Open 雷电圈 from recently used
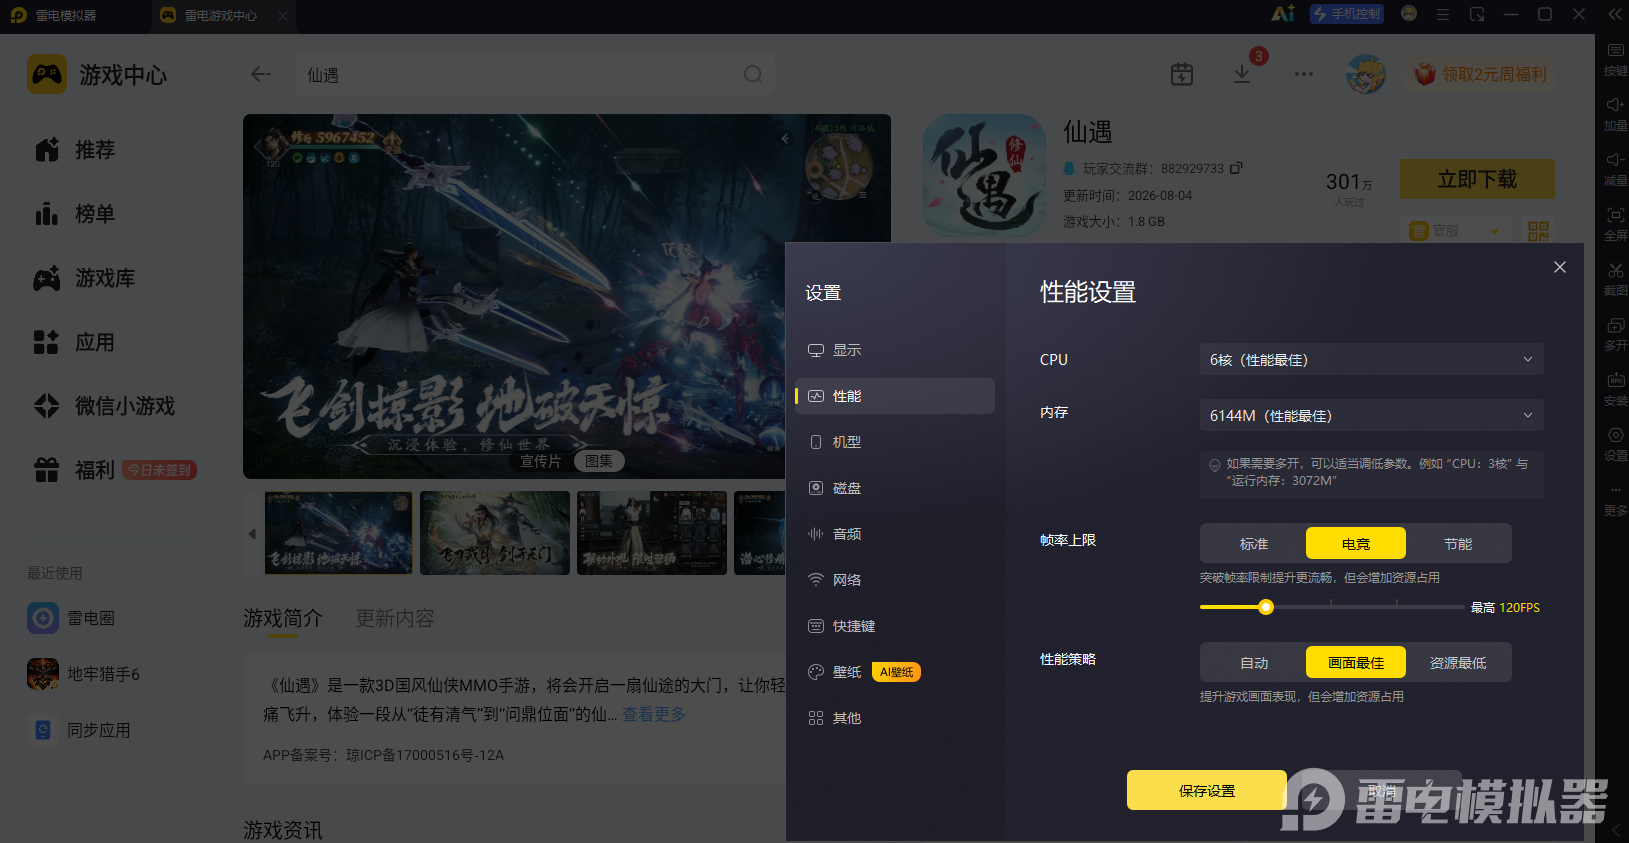 coord(72,618)
